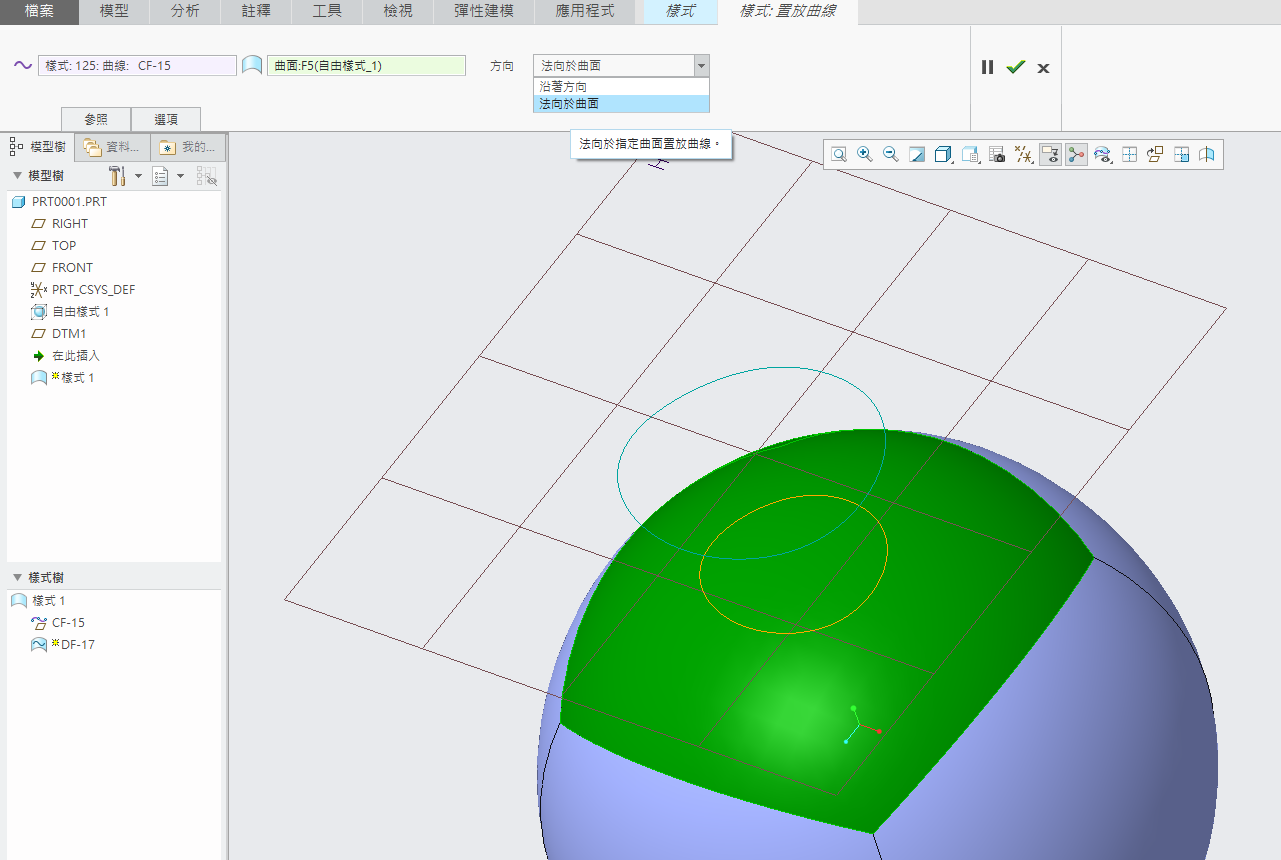Zoom in using the magnifier plus icon
The image size is (1281, 860).
pyautogui.click(x=865, y=154)
